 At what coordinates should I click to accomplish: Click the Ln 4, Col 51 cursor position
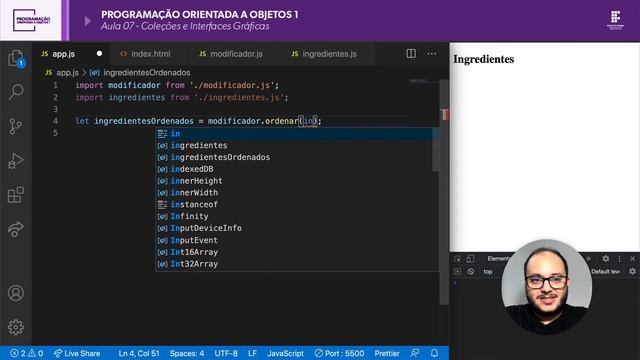point(139,353)
